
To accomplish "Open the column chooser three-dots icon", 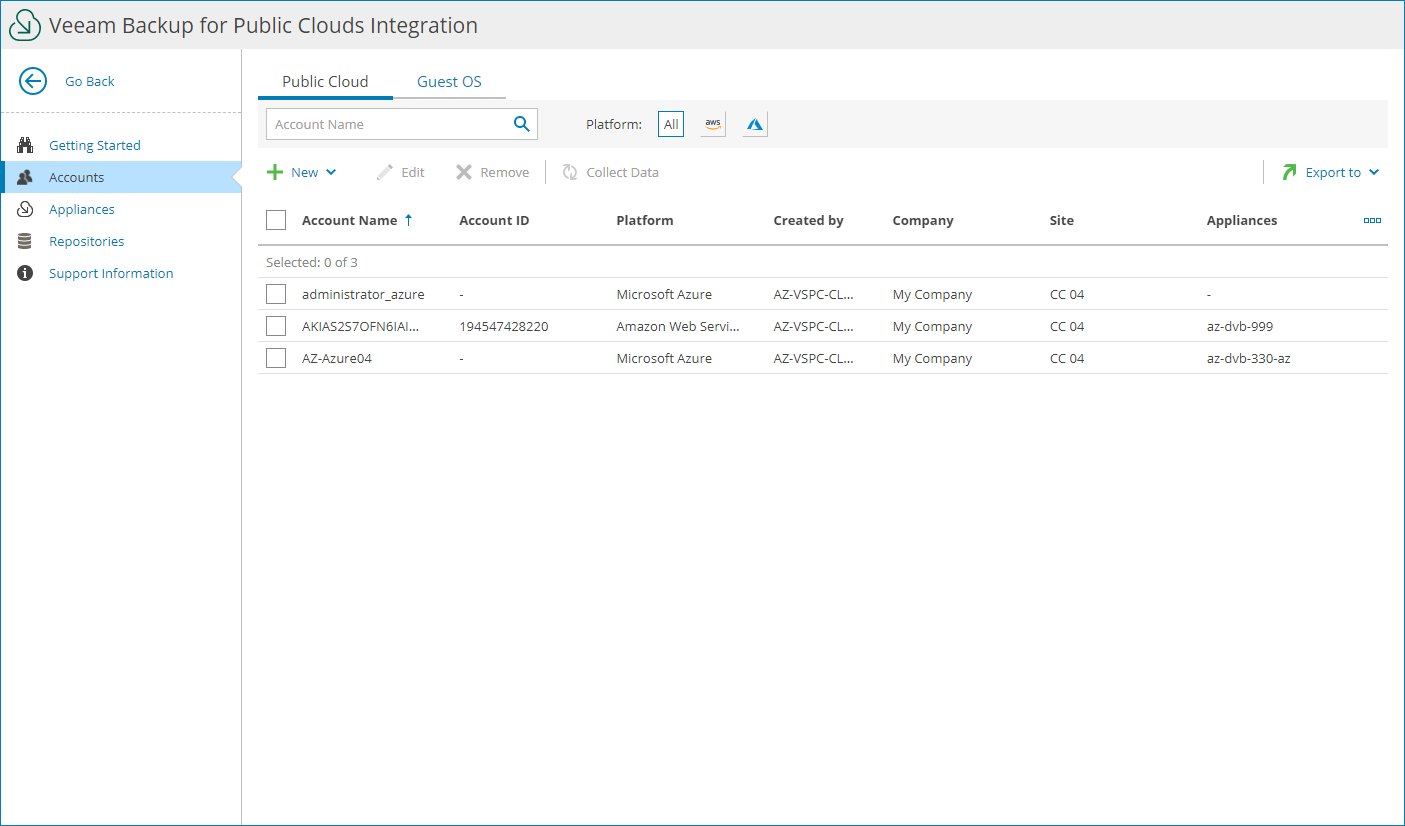I will pyautogui.click(x=1372, y=220).
